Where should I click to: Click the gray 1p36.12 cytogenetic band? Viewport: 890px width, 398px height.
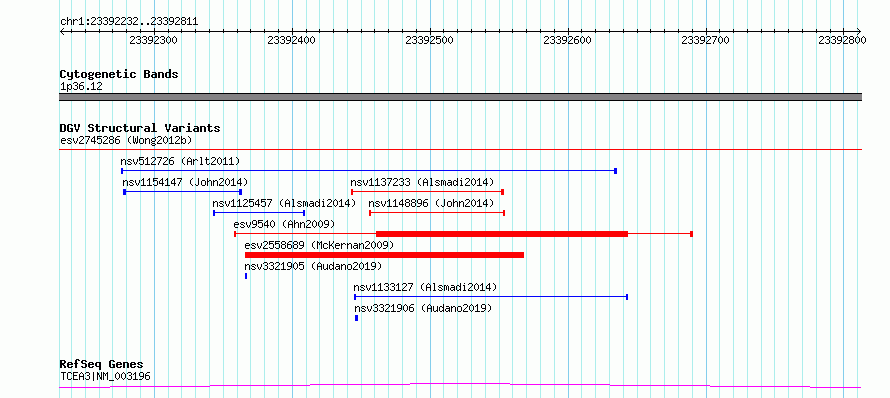point(460,97)
